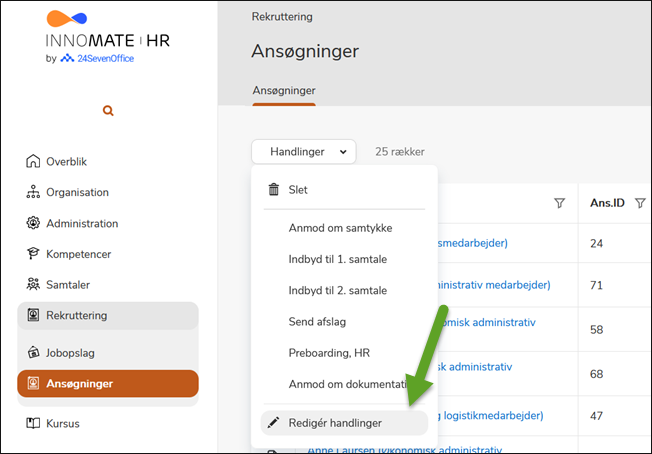Image resolution: width=652 pixels, height=454 pixels.
Task: Open the Samtaler section
Action: point(67,285)
